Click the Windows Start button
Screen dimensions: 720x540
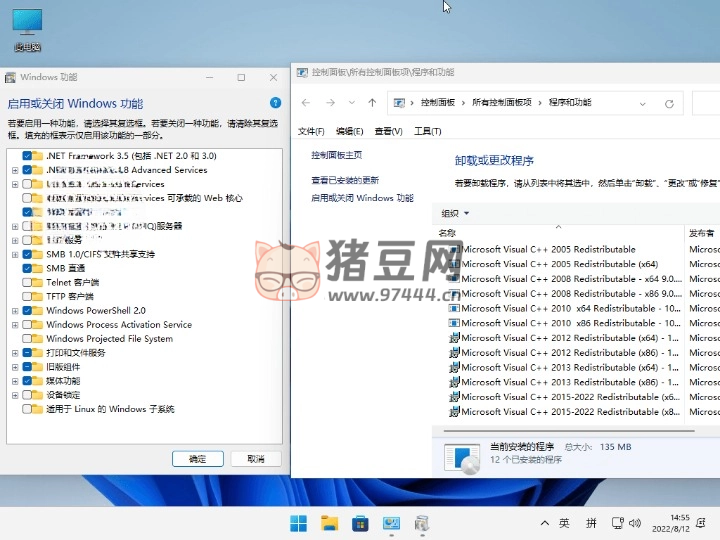point(298,523)
